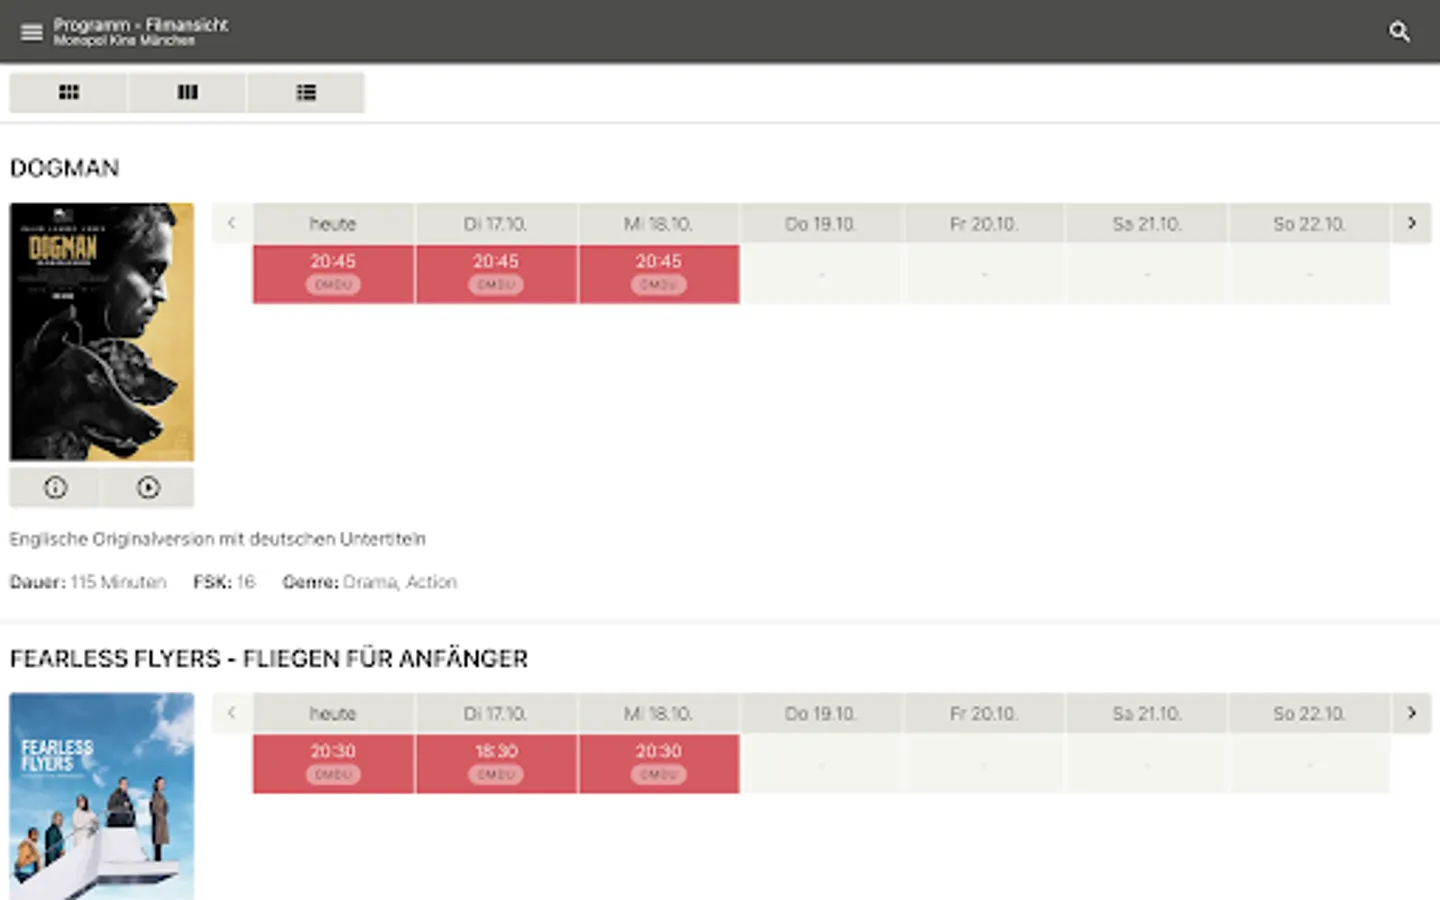Select the 18:30 OMDU showtime slot
The height and width of the screenshot is (900, 1440).
pos(495,762)
